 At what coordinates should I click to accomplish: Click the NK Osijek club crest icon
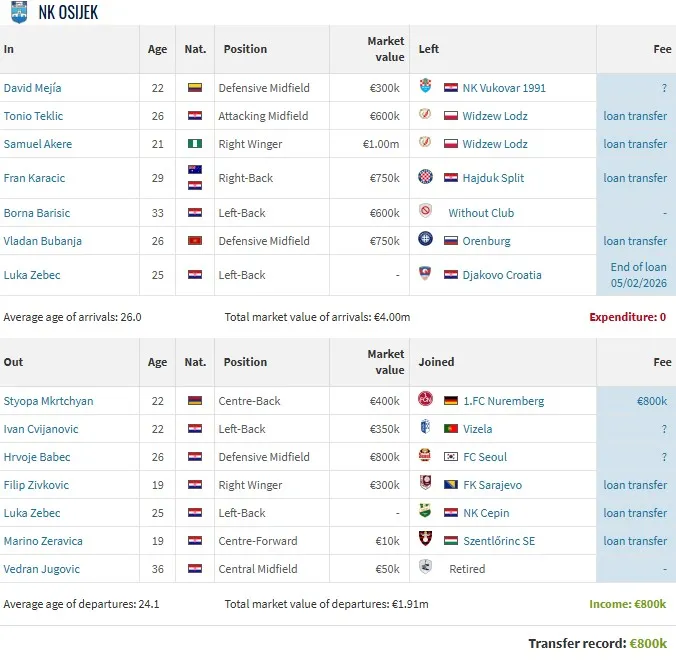(x=18, y=11)
